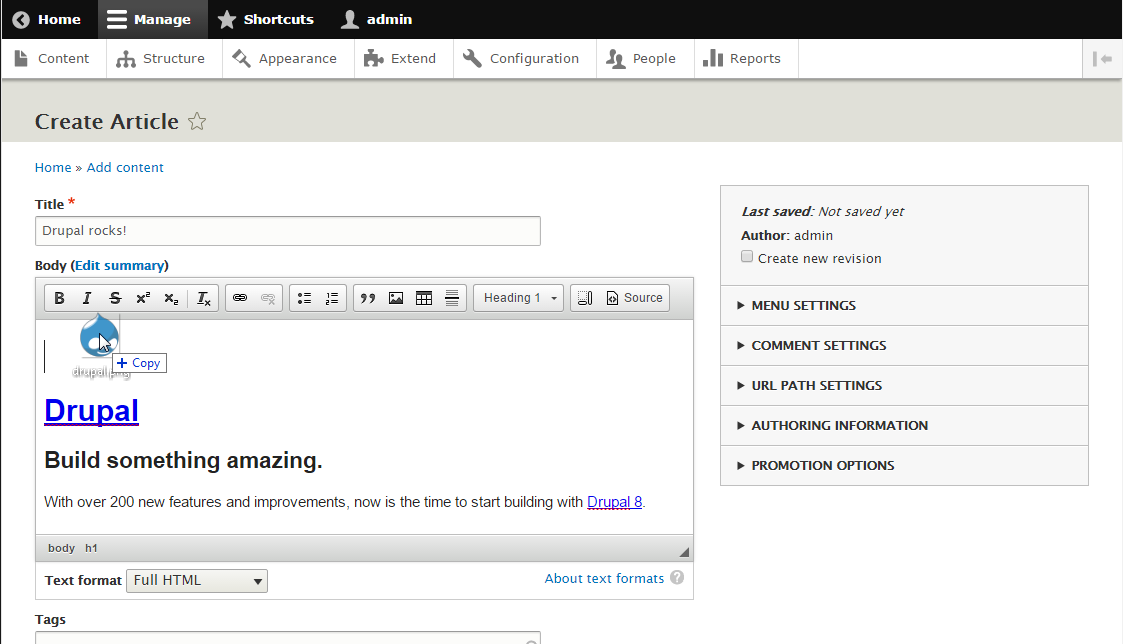The width and height of the screenshot is (1123, 644).
Task: Apply italic formatting
Action: click(x=87, y=298)
